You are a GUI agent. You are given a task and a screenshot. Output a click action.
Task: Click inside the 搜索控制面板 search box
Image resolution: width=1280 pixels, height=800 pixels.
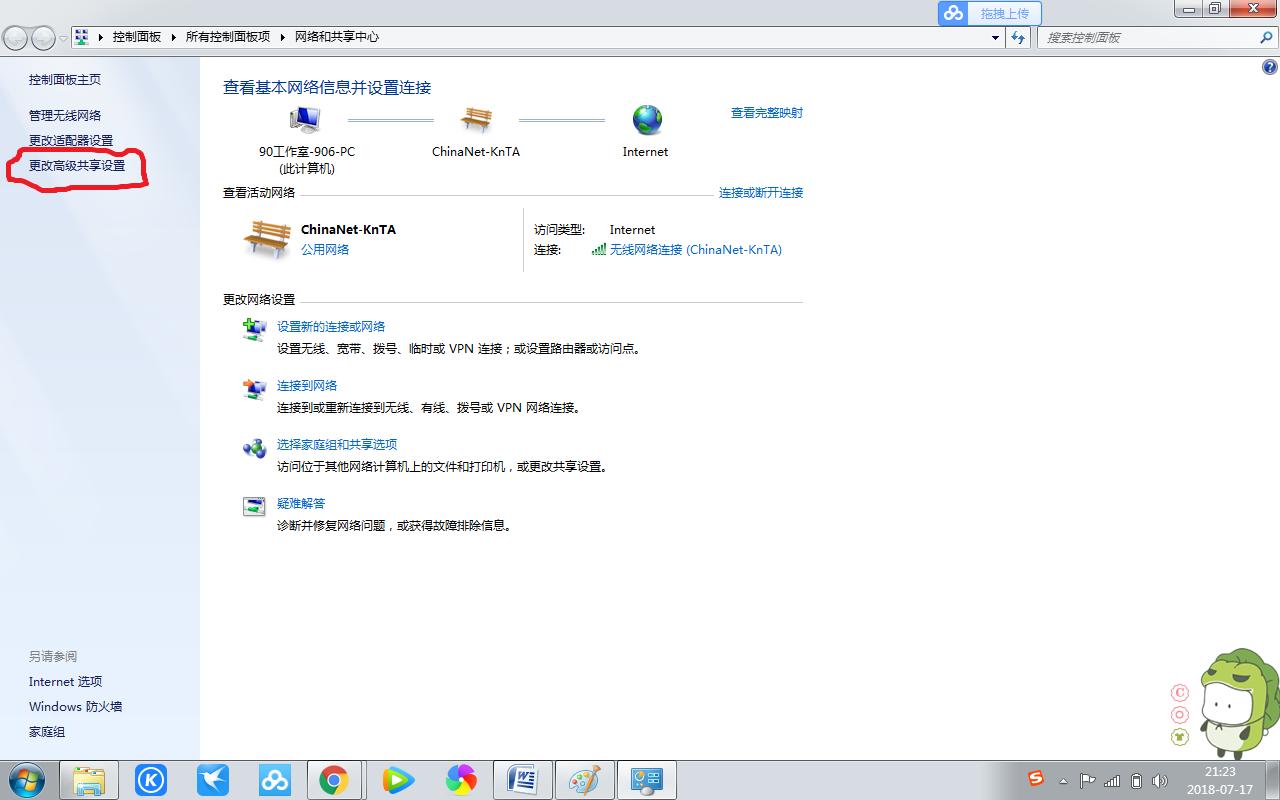pyautogui.click(x=1150, y=37)
